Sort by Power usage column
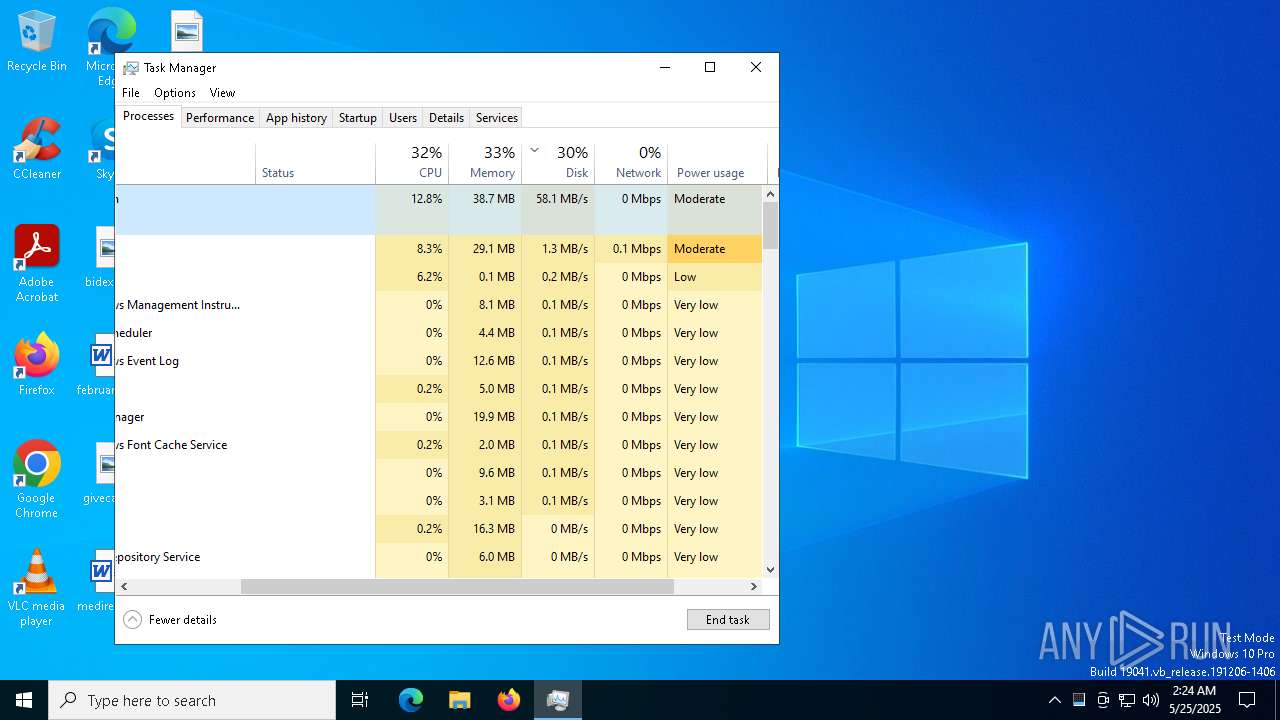This screenshot has height=720, width=1280. 717,163
